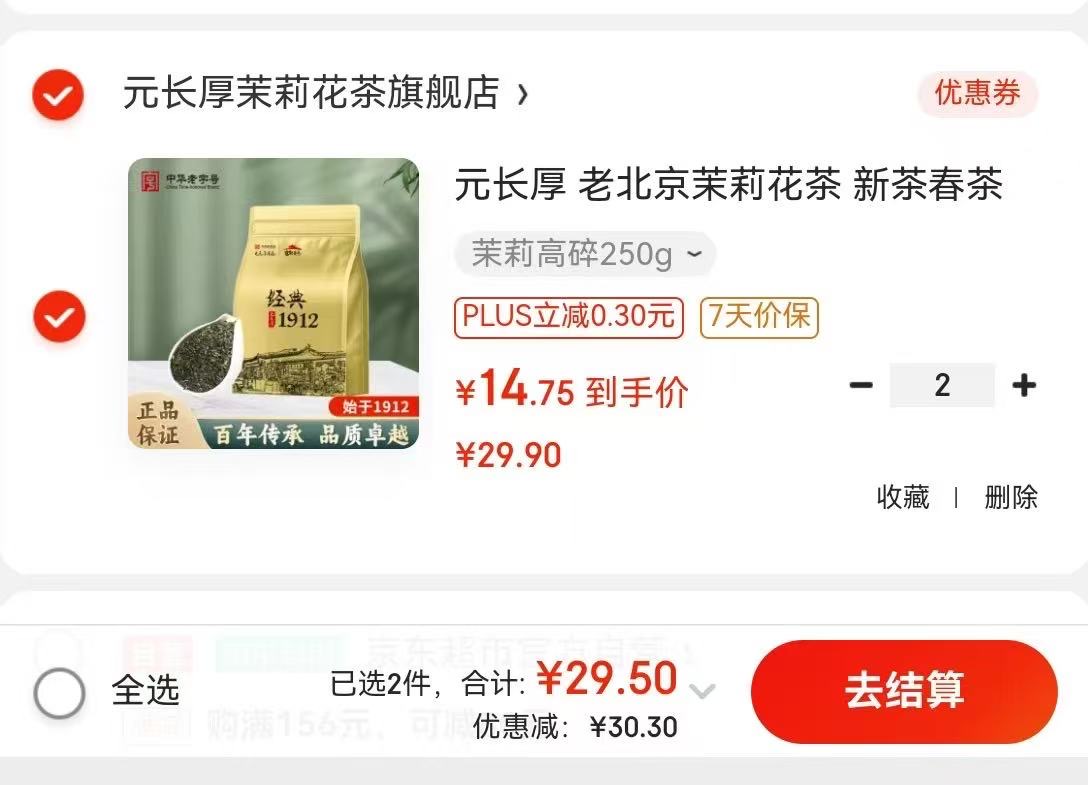The width and height of the screenshot is (1088, 785).
Task: Tap the PLUS立减0.30元 discount tag
Action: (x=569, y=317)
